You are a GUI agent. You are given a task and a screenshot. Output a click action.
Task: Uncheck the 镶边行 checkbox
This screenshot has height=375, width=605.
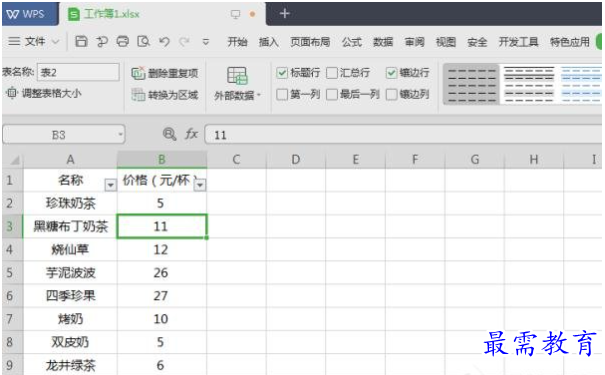pos(391,73)
